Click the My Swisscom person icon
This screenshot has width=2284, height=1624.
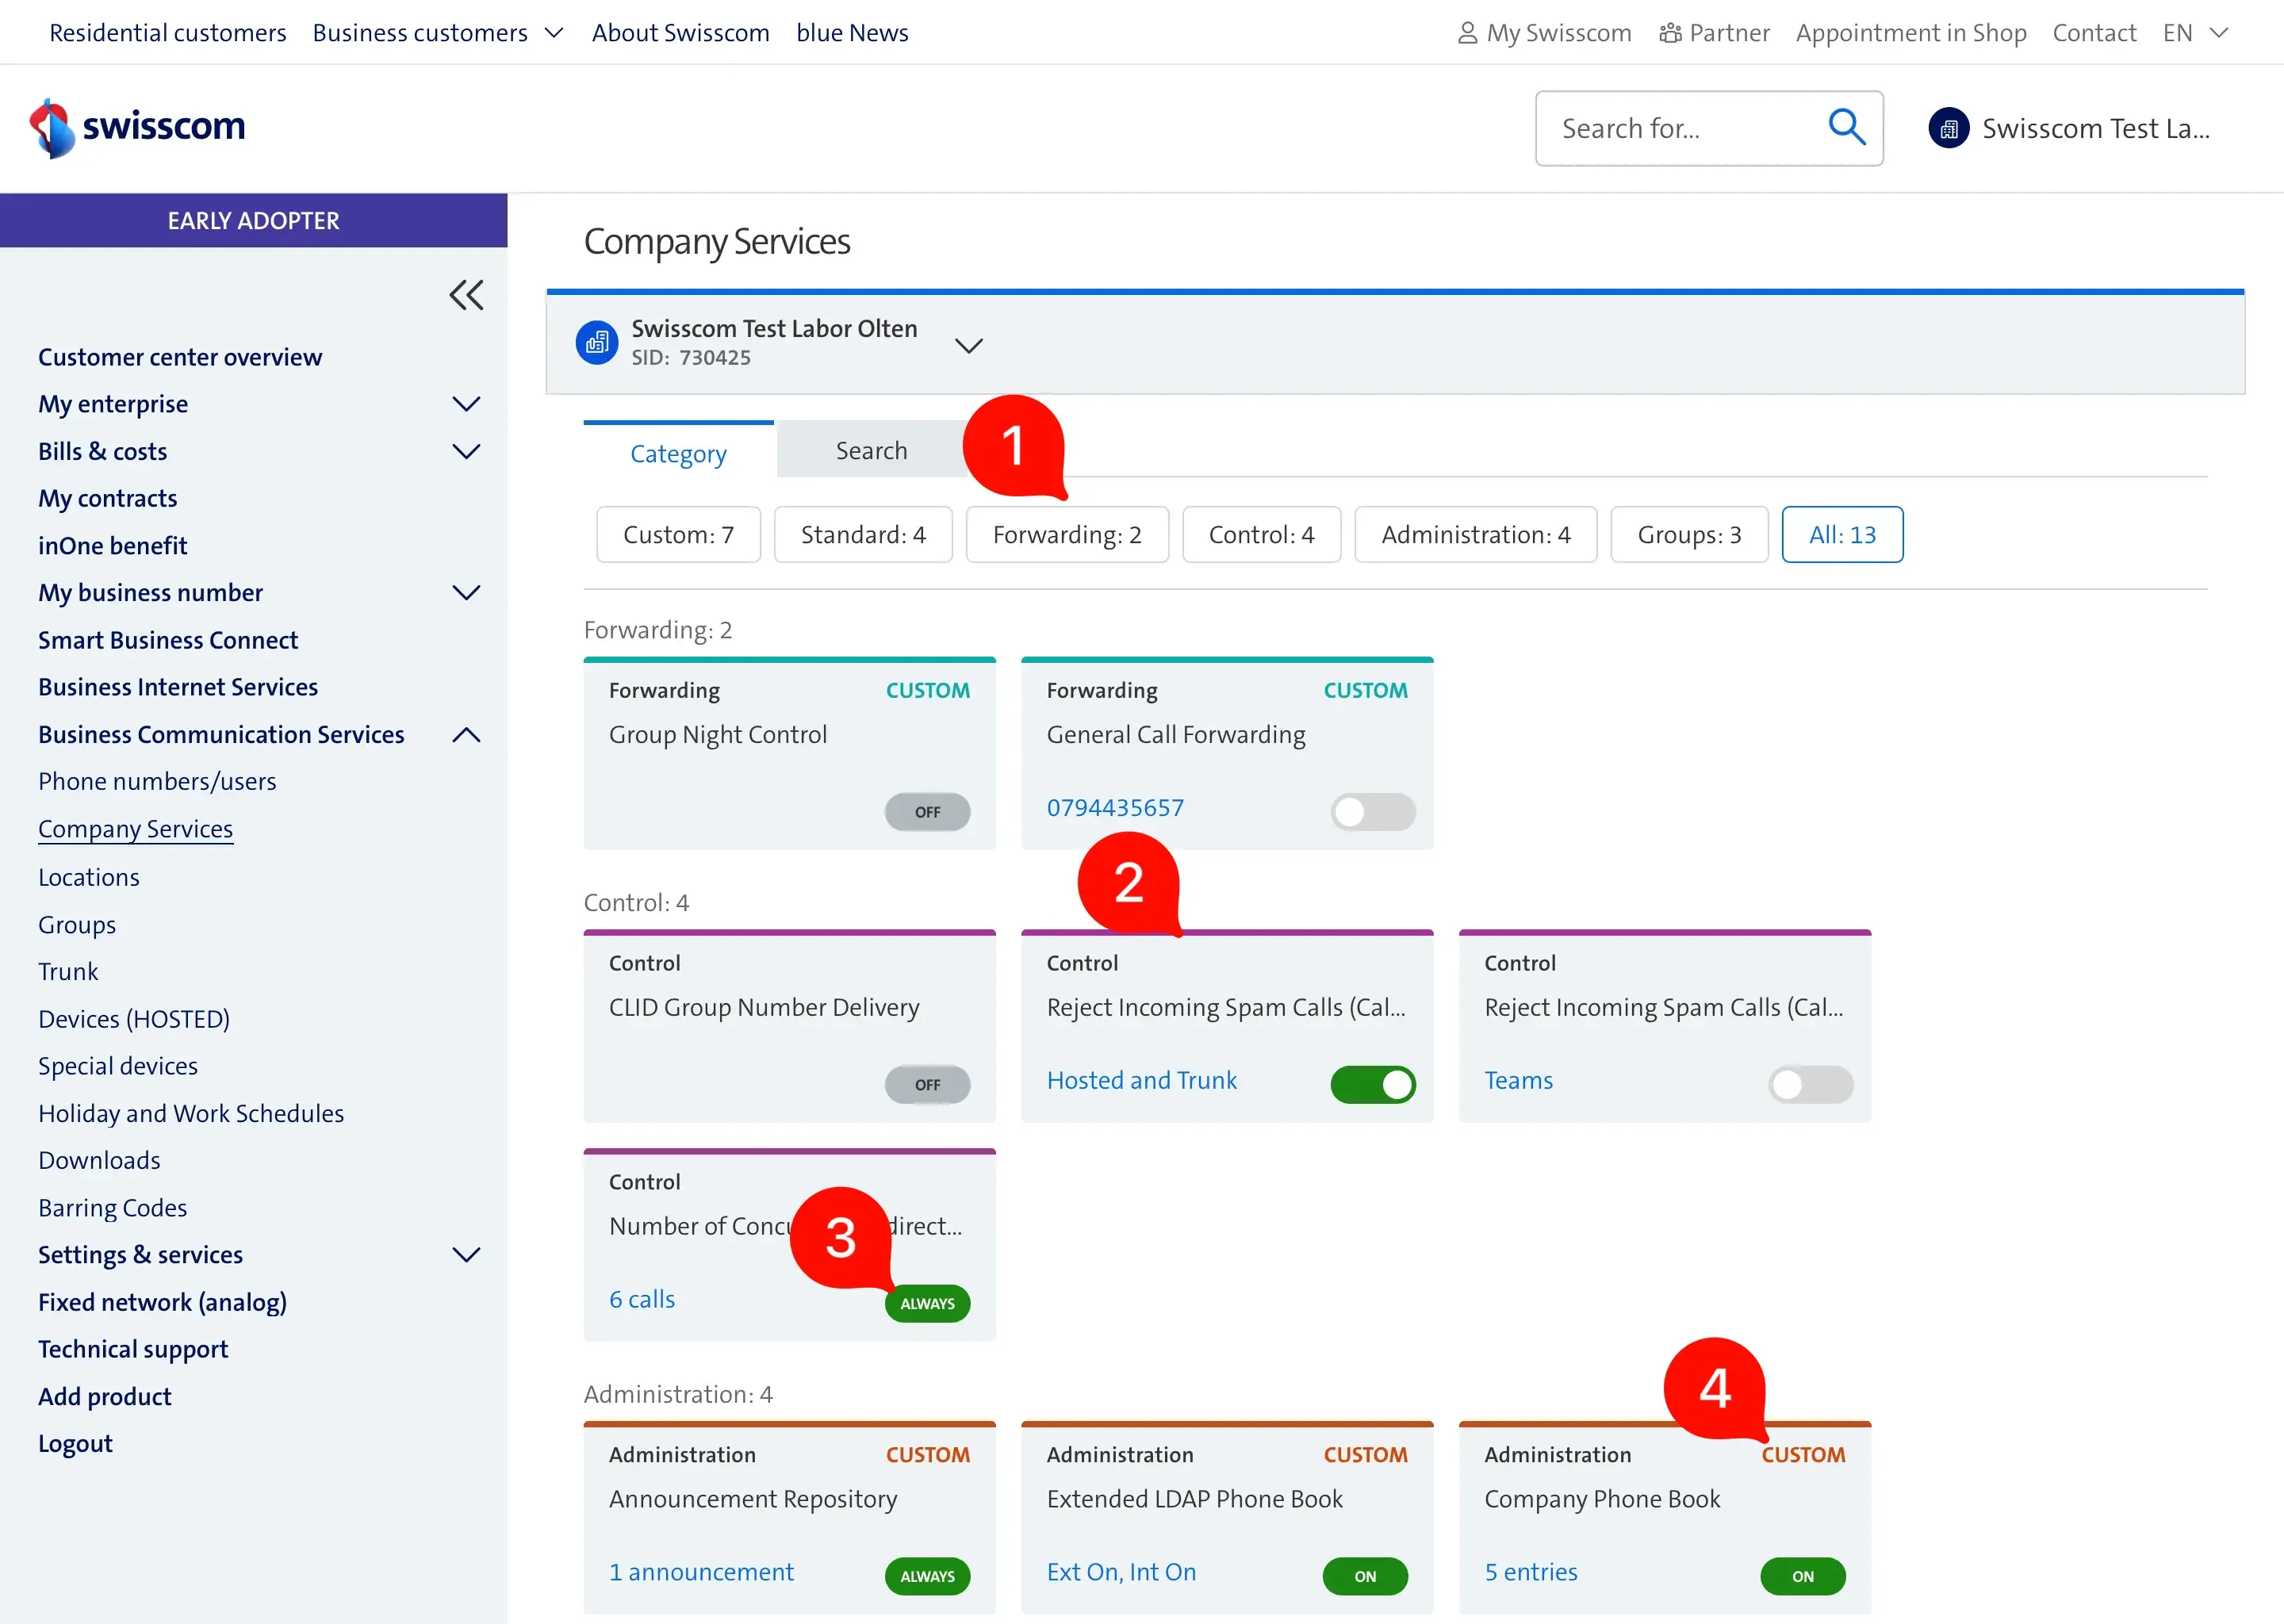(x=1466, y=33)
